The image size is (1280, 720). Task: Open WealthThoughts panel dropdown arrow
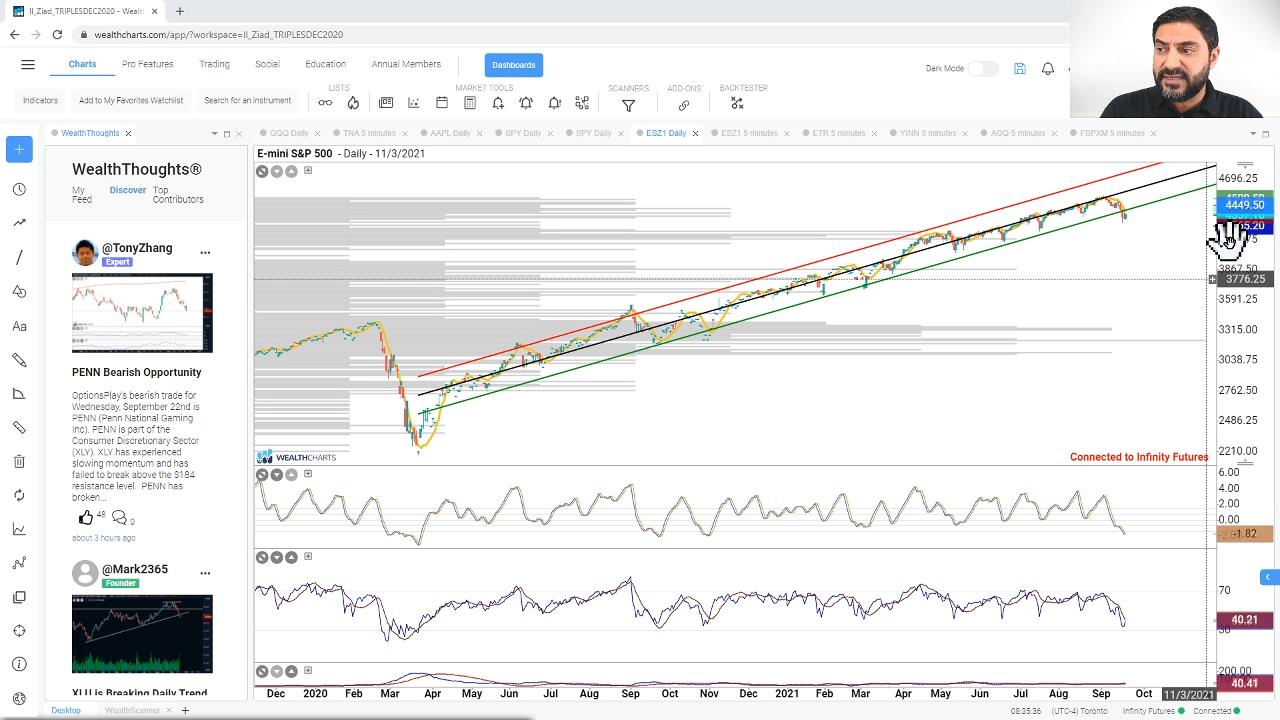214,133
